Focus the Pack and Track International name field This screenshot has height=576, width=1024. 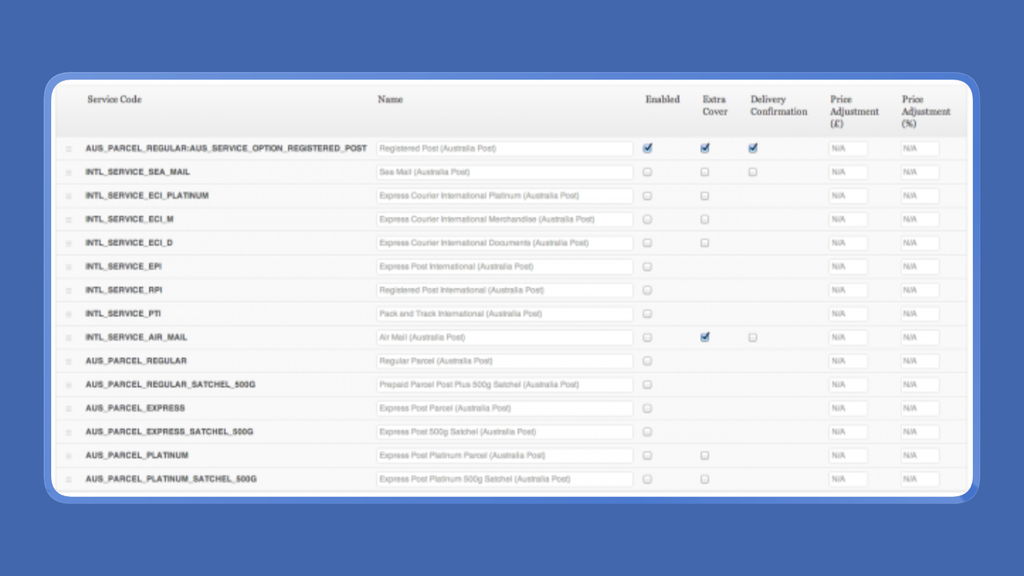point(505,314)
